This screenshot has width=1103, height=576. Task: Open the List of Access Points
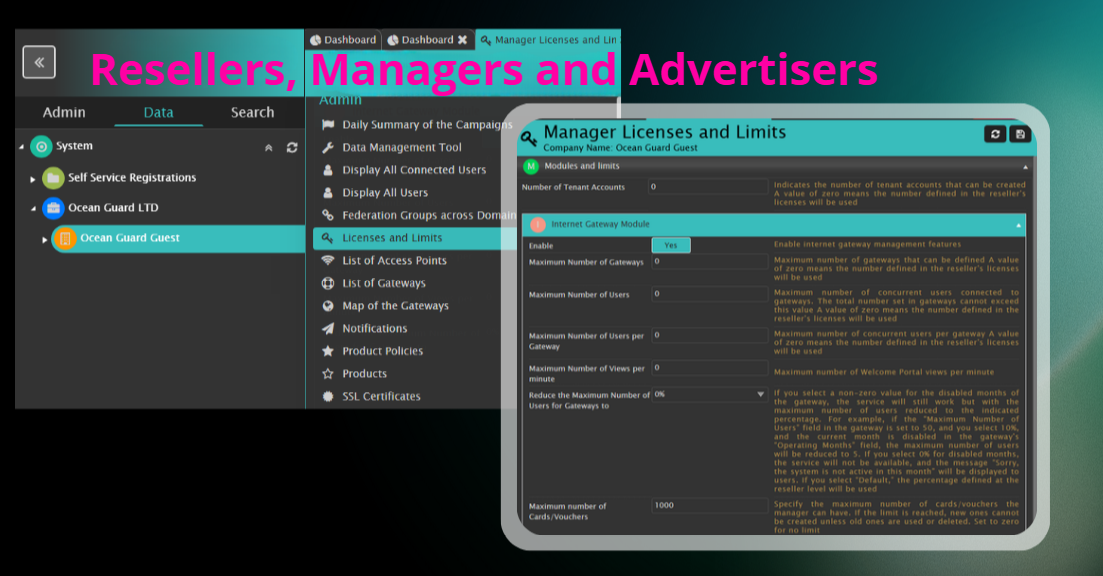click(394, 260)
